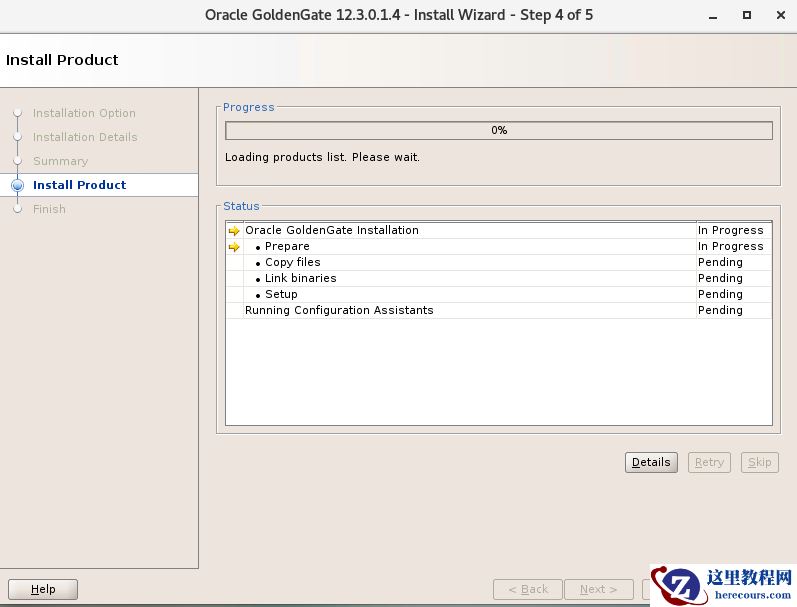This screenshot has height=607, width=797.
Task: Click the Retry button
Action: click(x=709, y=462)
